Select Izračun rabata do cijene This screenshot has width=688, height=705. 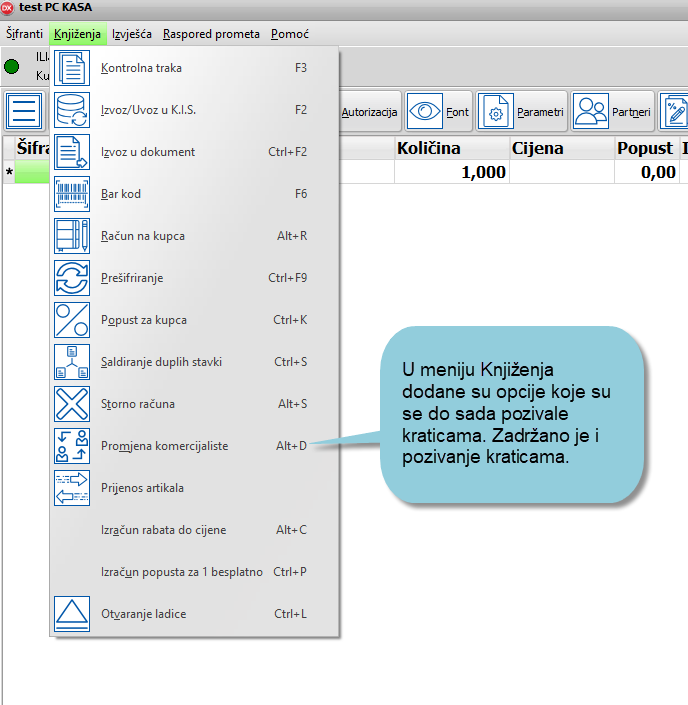pos(163,530)
